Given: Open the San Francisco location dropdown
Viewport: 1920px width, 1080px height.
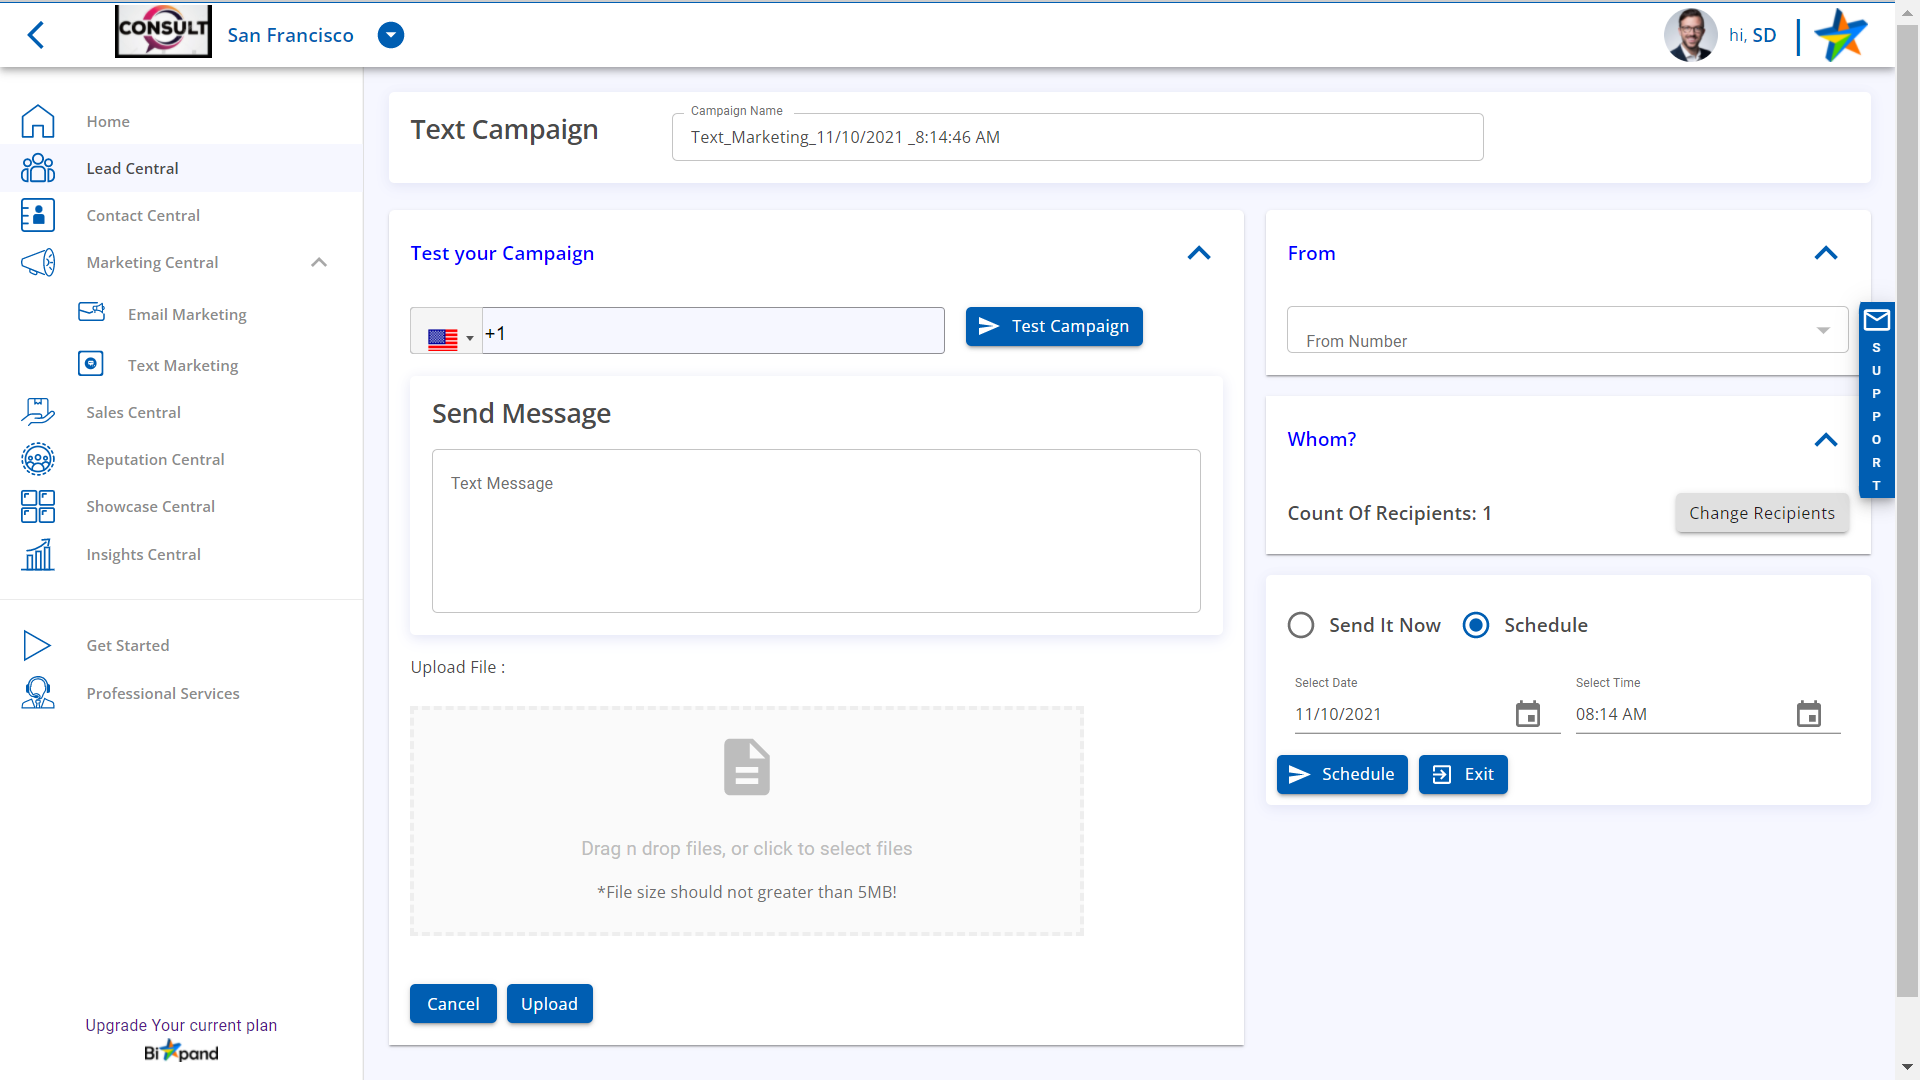Looking at the screenshot, I should pyautogui.click(x=390, y=35).
